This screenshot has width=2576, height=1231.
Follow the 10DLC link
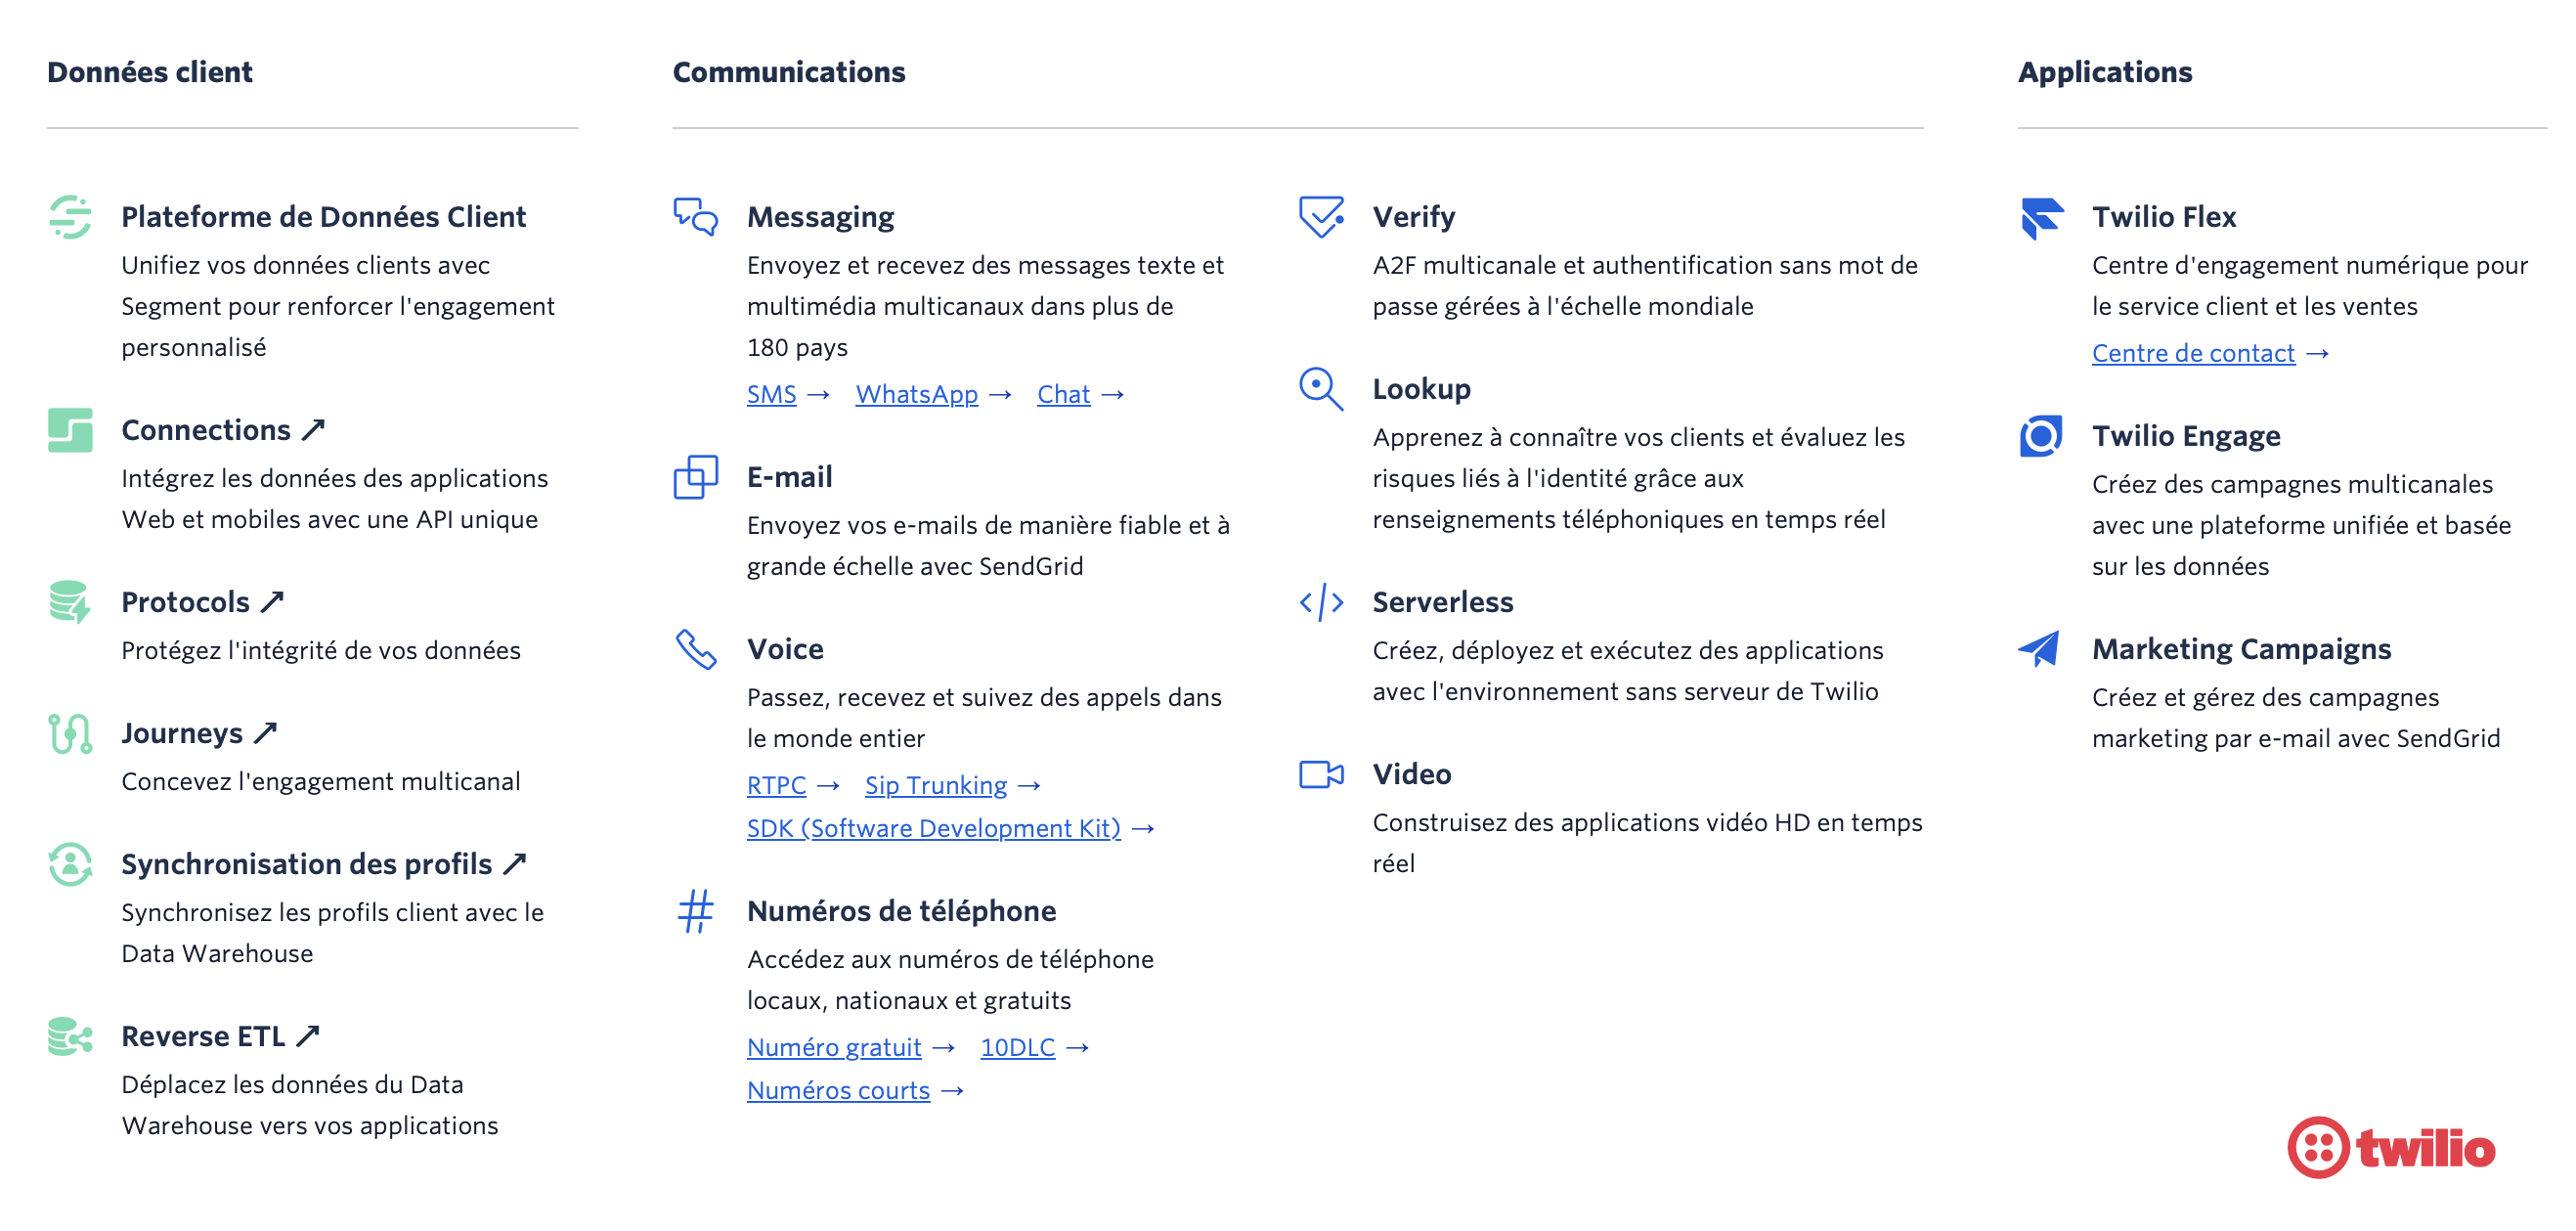(1017, 1048)
